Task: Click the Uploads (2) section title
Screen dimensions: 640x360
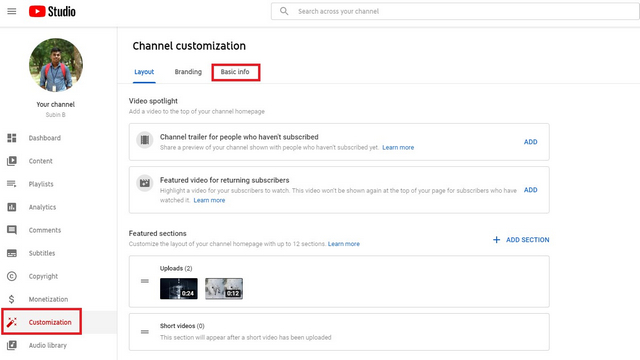Action: [176, 268]
